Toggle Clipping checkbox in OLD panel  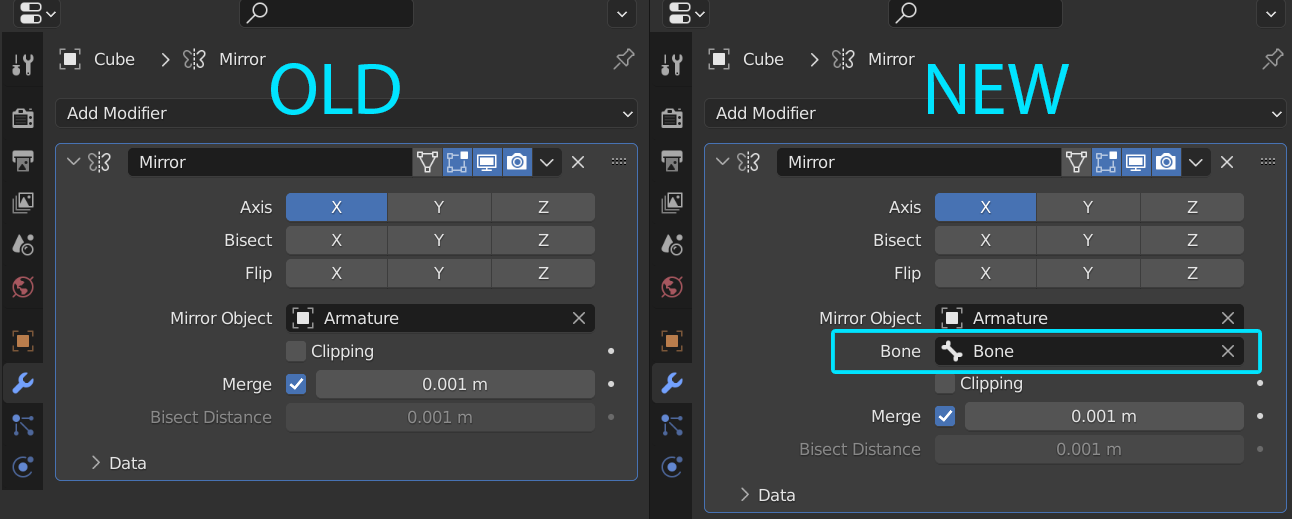(x=295, y=351)
